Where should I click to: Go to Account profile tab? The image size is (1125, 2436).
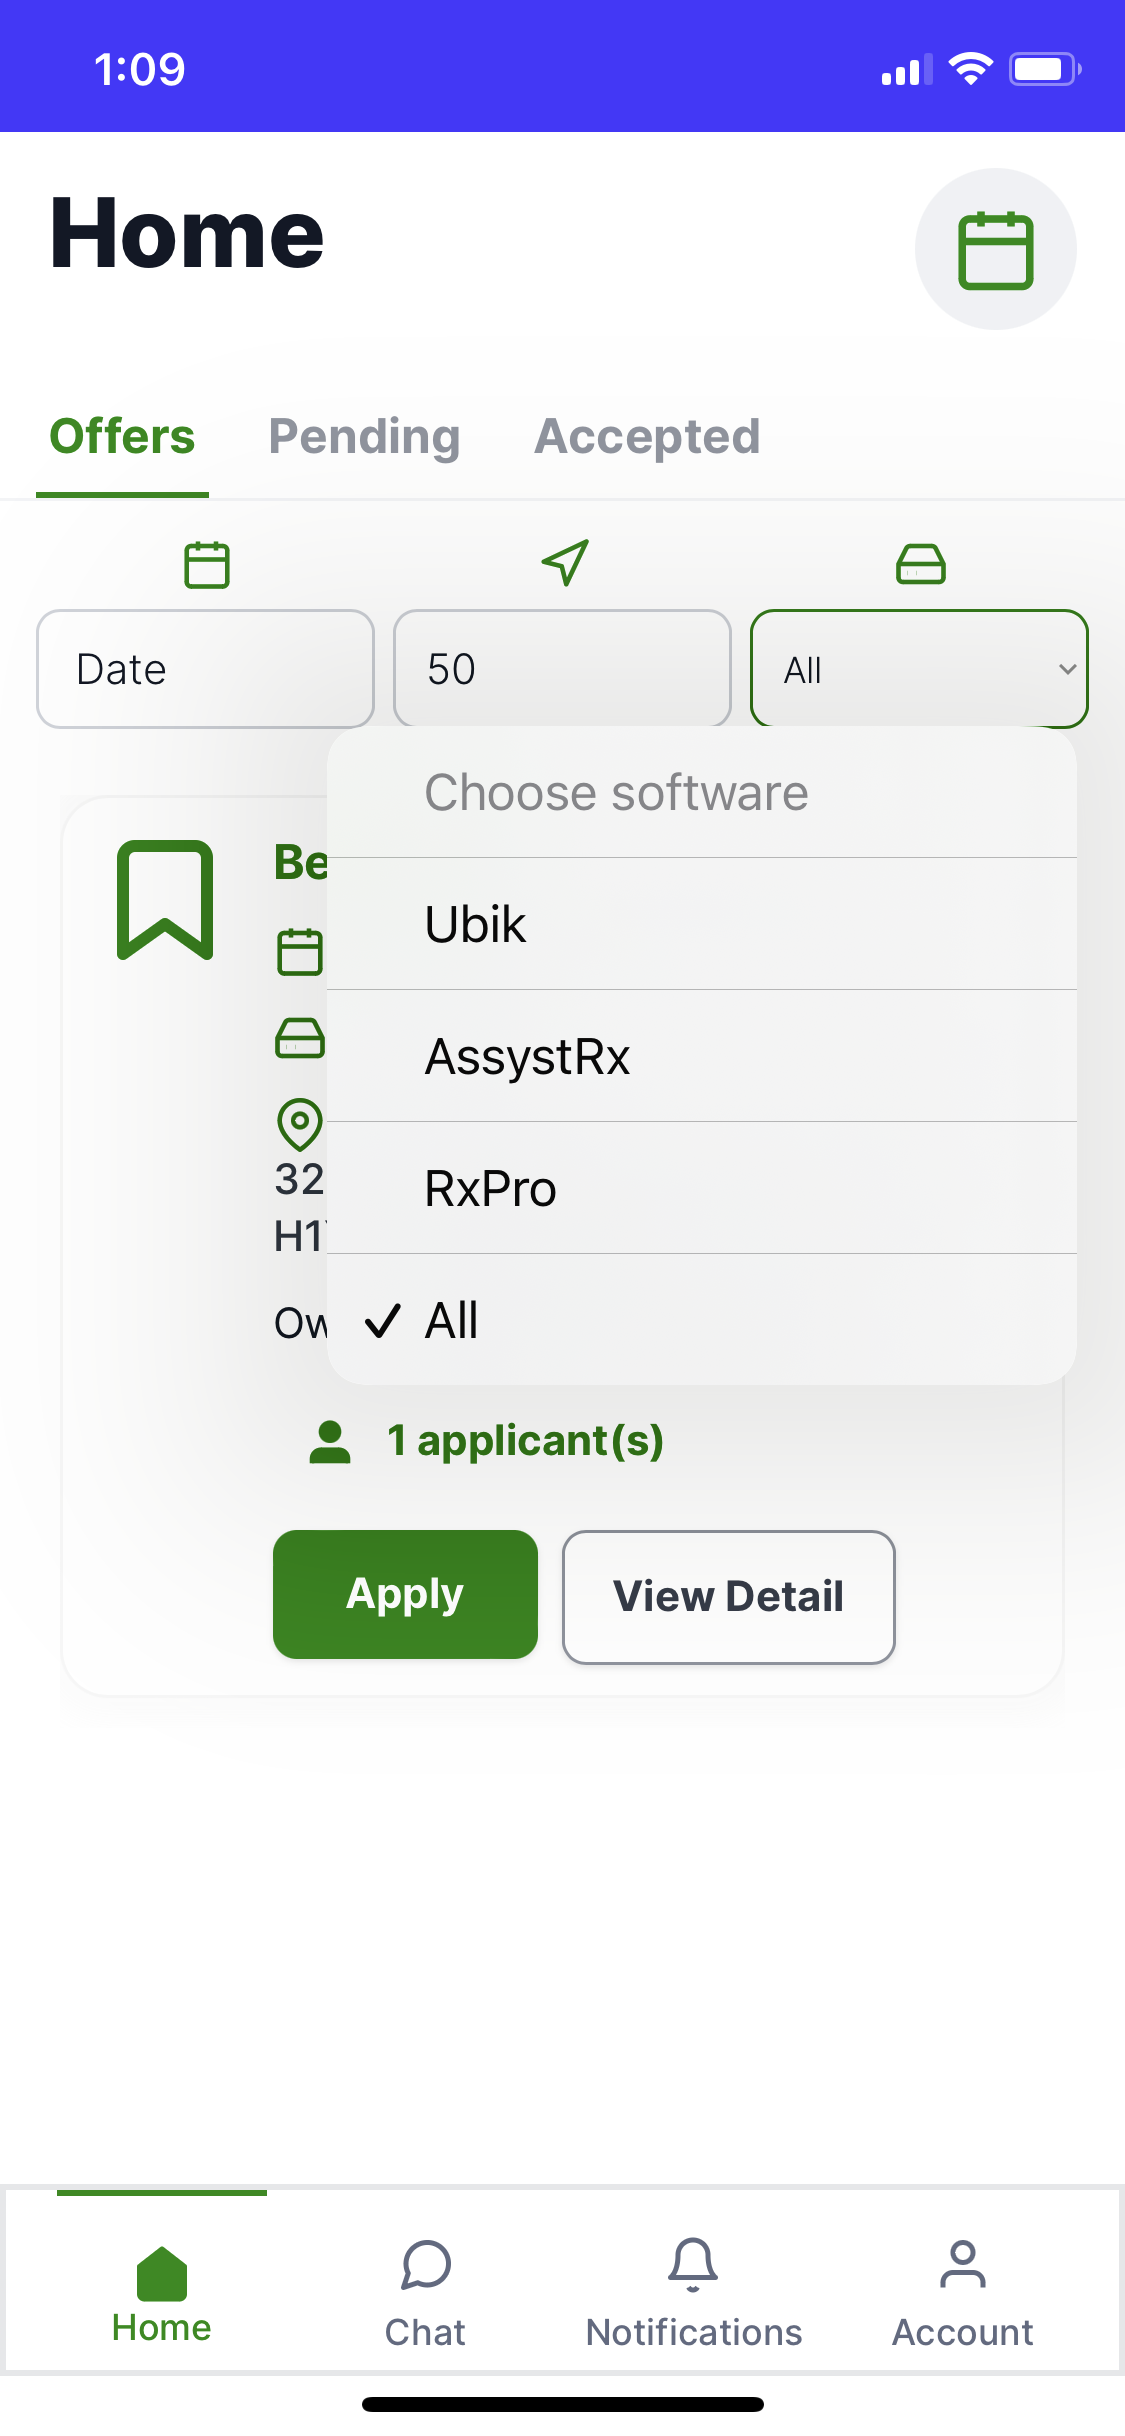click(x=962, y=2292)
